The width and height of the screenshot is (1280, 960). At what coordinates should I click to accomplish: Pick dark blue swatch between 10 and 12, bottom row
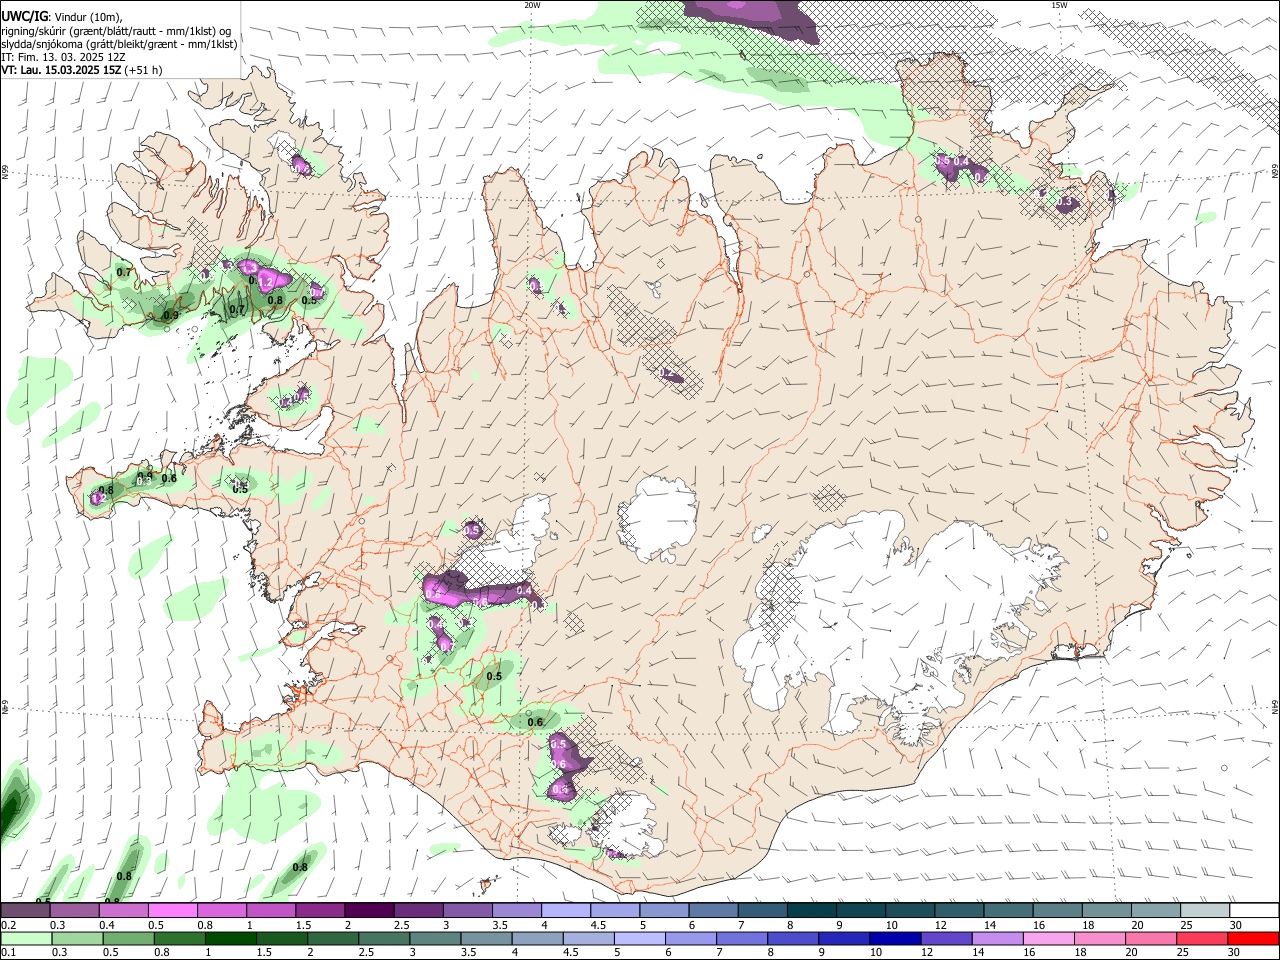(896, 938)
